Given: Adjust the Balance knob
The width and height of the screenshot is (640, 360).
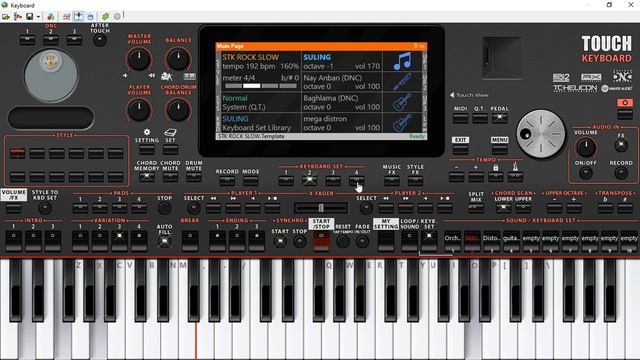Looking at the screenshot, I should 178,59.
